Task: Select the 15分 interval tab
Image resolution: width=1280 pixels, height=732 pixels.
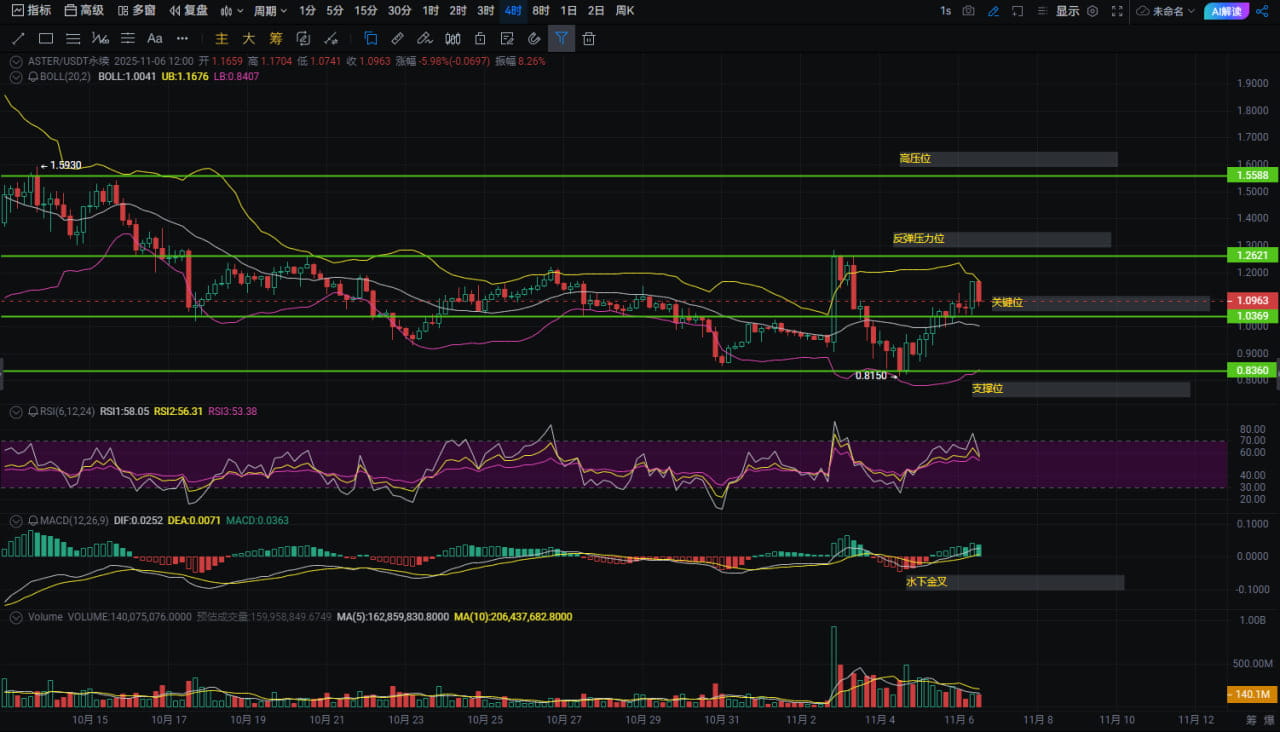Action: pos(366,11)
